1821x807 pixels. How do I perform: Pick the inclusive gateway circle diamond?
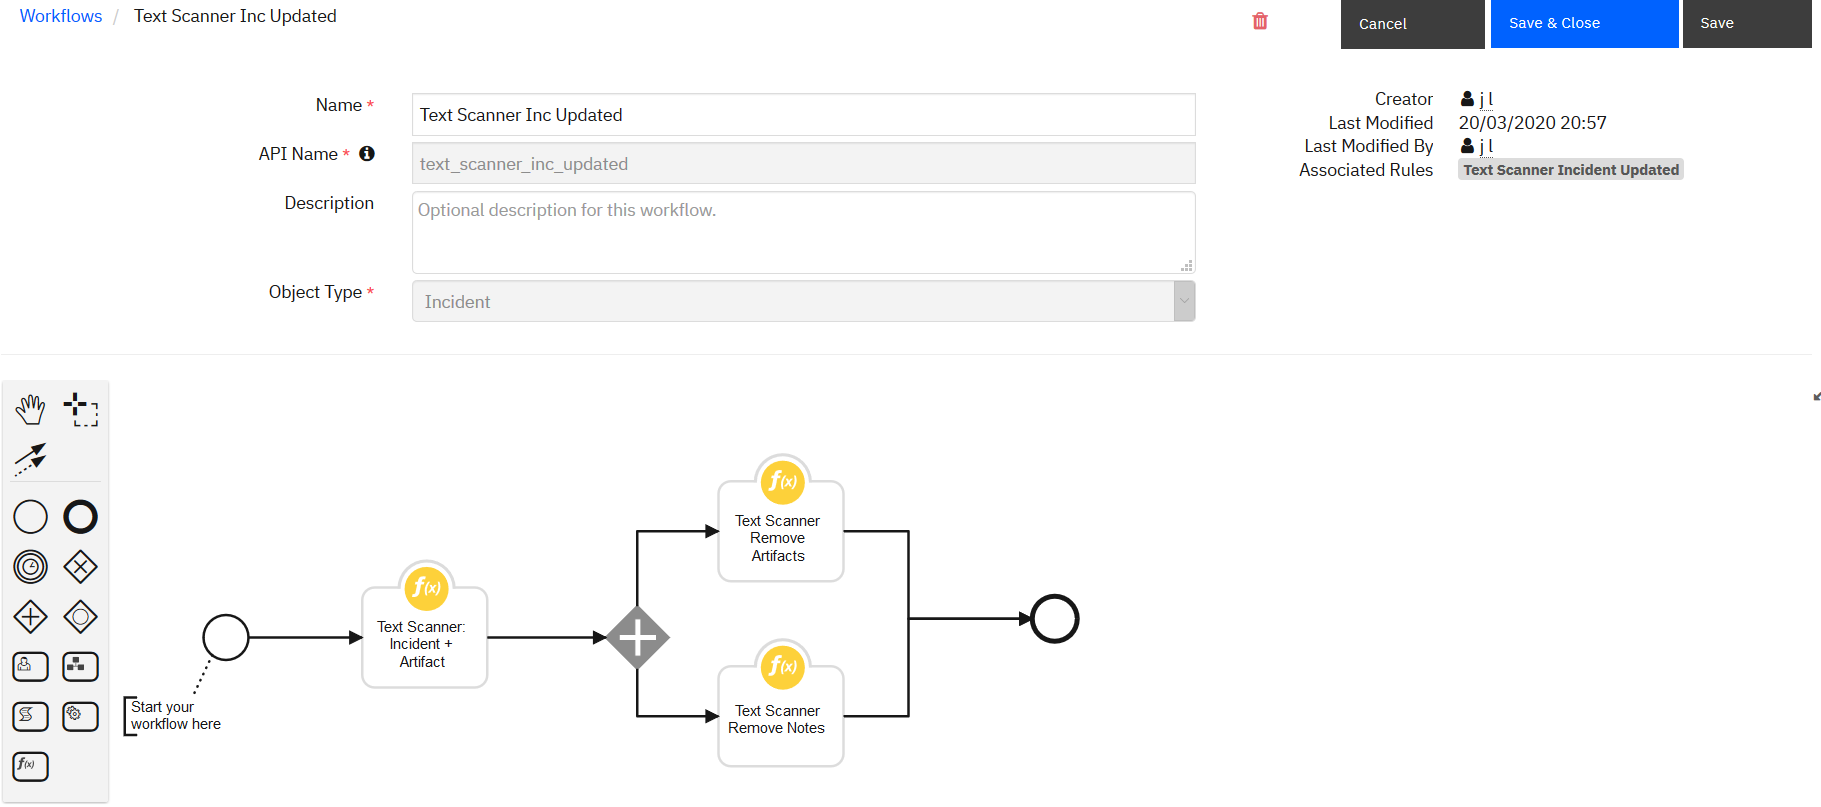click(x=81, y=617)
